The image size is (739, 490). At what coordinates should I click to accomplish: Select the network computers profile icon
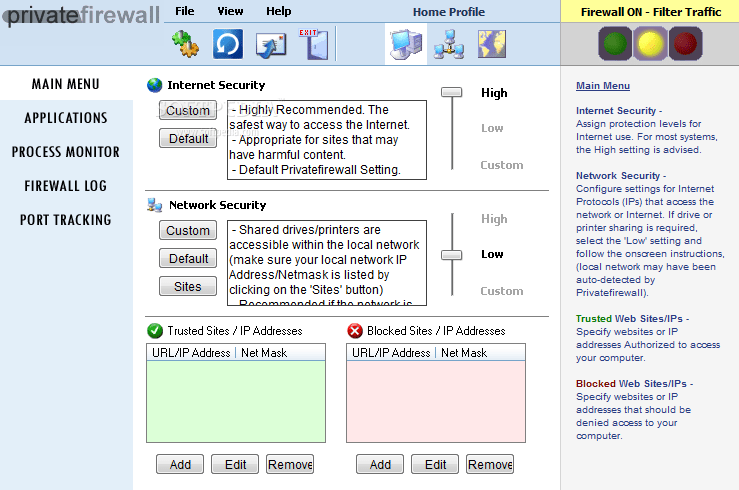pyautogui.click(x=449, y=44)
